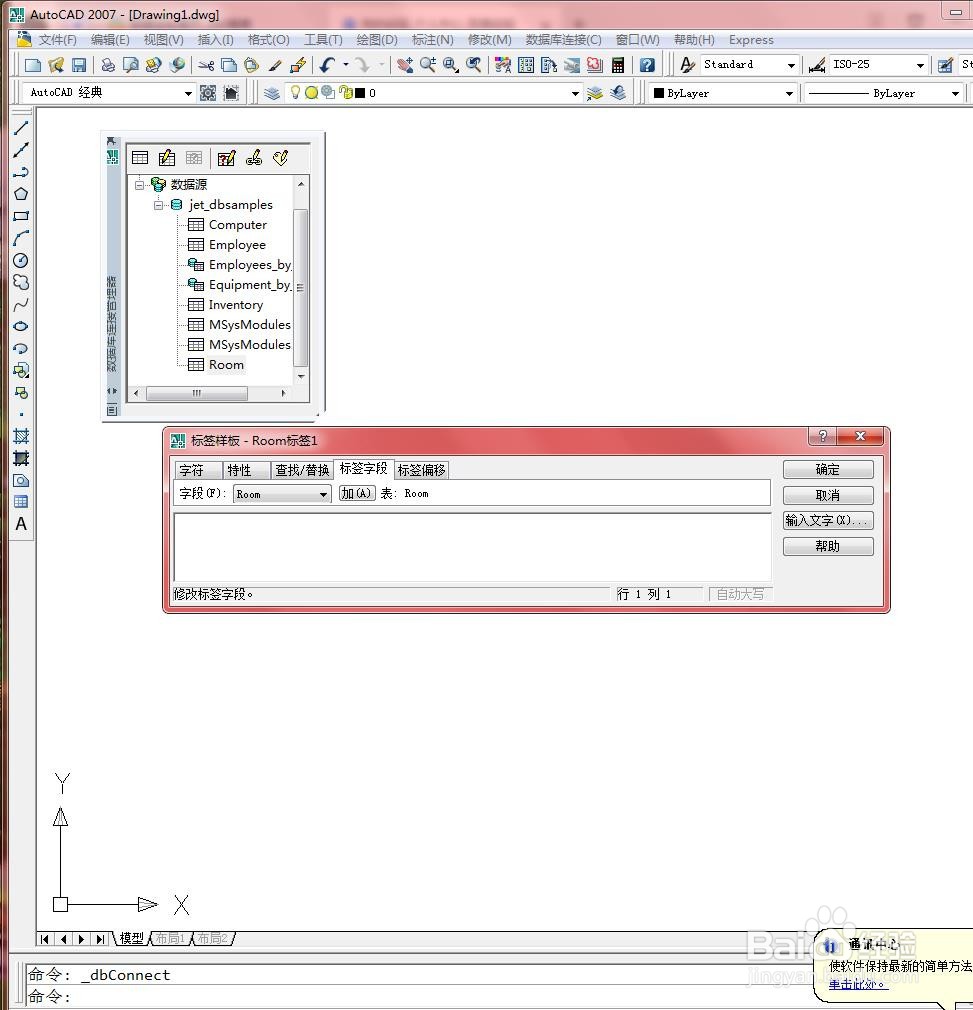Click the 加(A) add field button
This screenshot has width=973, height=1010.
[357, 493]
